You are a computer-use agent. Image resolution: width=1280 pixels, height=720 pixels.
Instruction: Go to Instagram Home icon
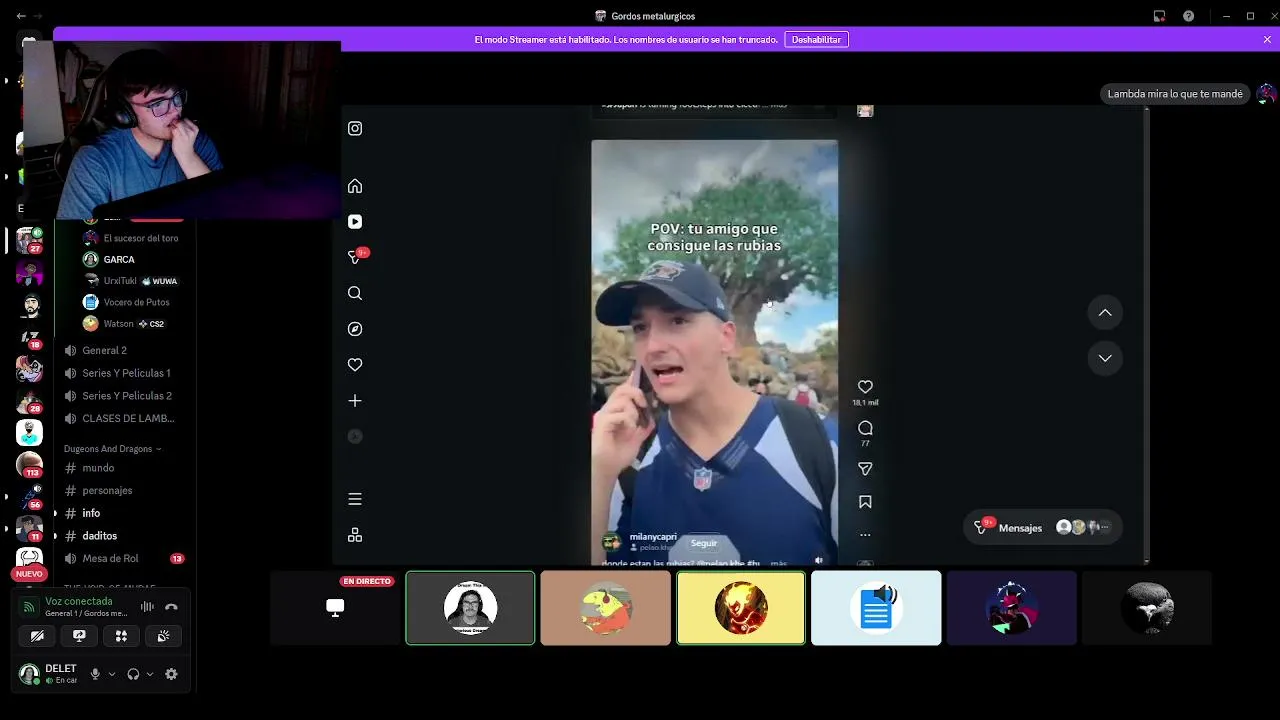point(355,186)
